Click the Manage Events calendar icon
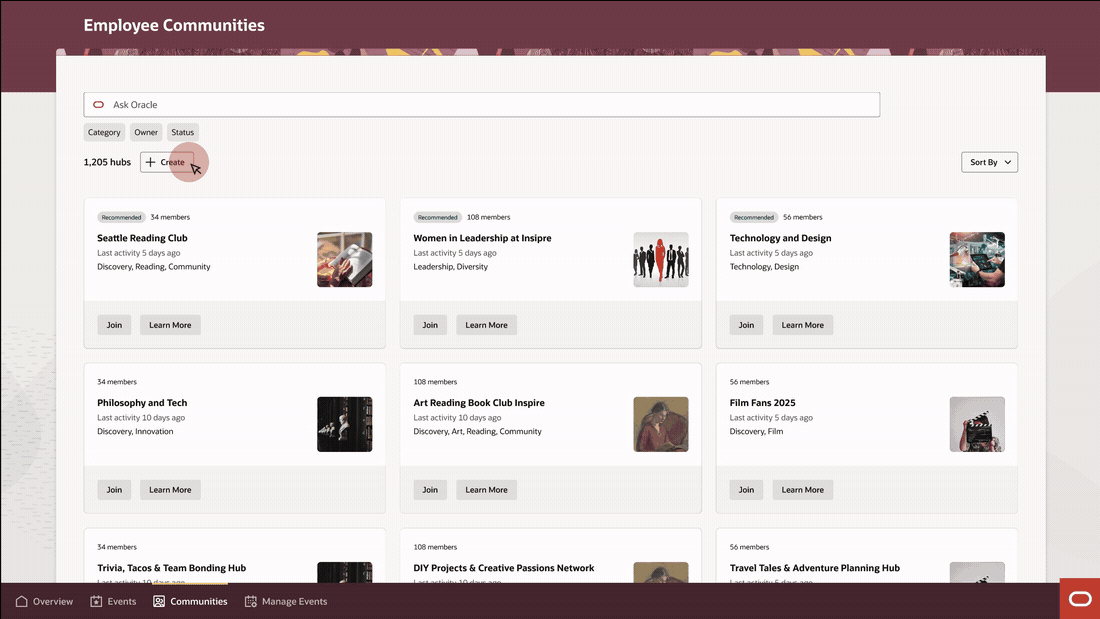This screenshot has width=1100, height=619. [250, 601]
